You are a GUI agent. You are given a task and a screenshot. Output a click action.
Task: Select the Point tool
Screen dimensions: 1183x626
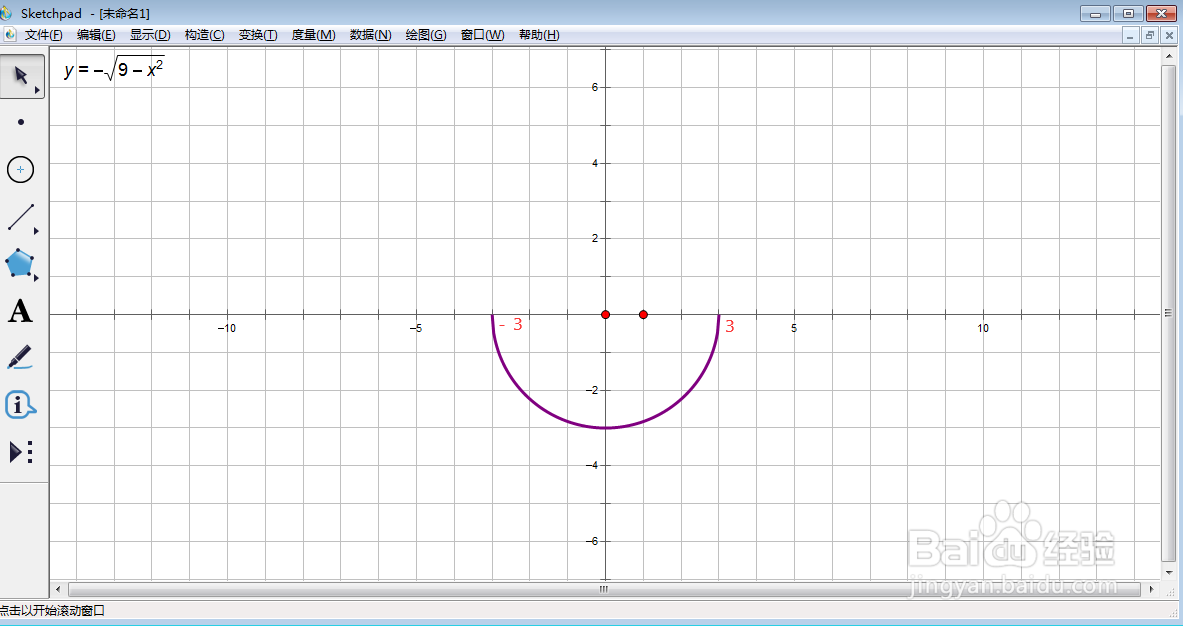[x=21, y=122]
